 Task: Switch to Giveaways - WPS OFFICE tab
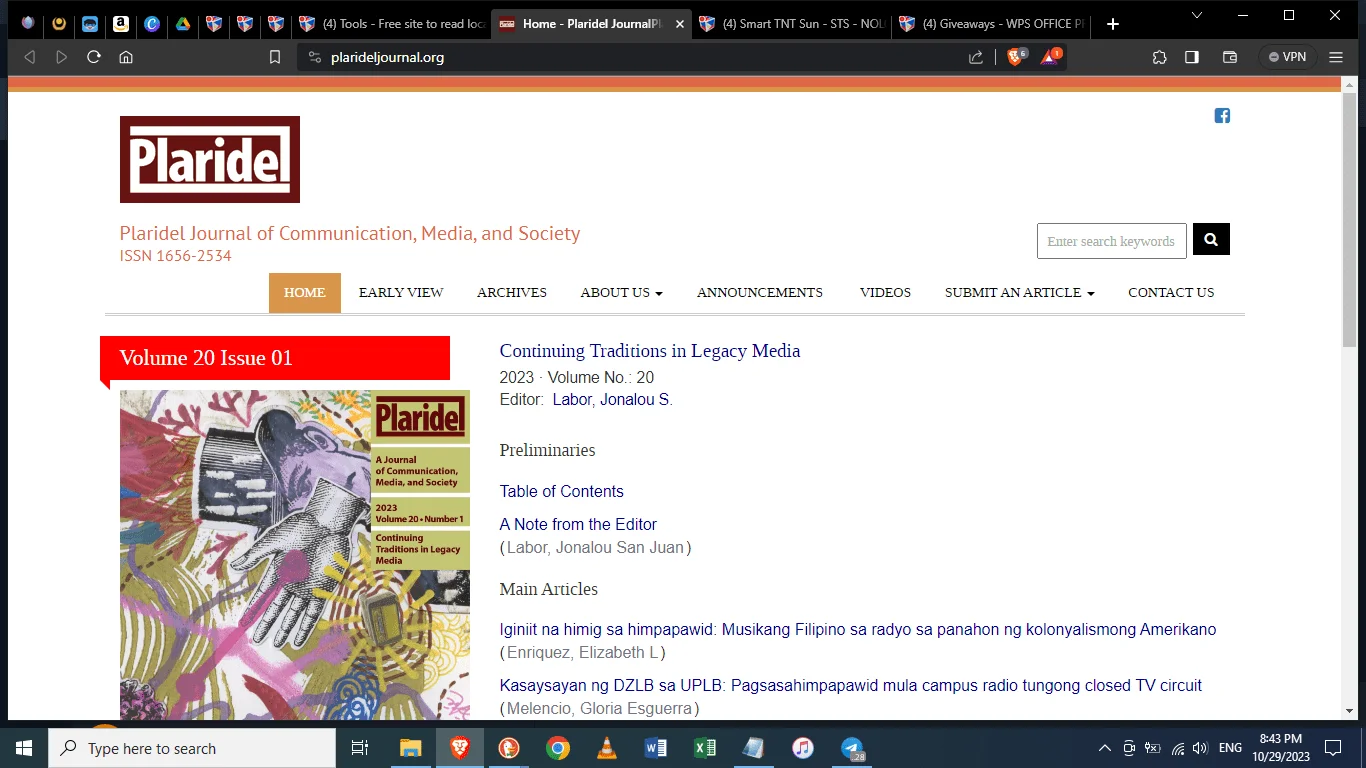[x=992, y=24]
